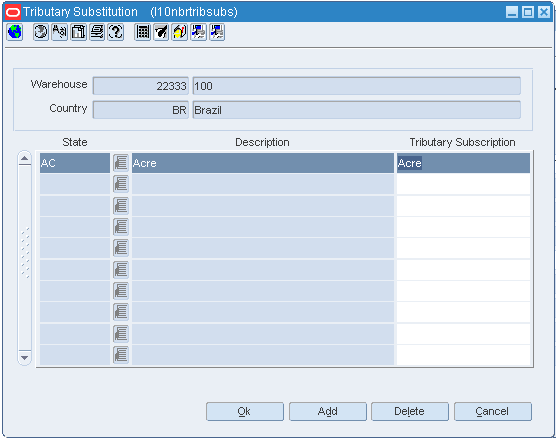Click the rightmost networked-computers toolbar icon

[x=217, y=32]
